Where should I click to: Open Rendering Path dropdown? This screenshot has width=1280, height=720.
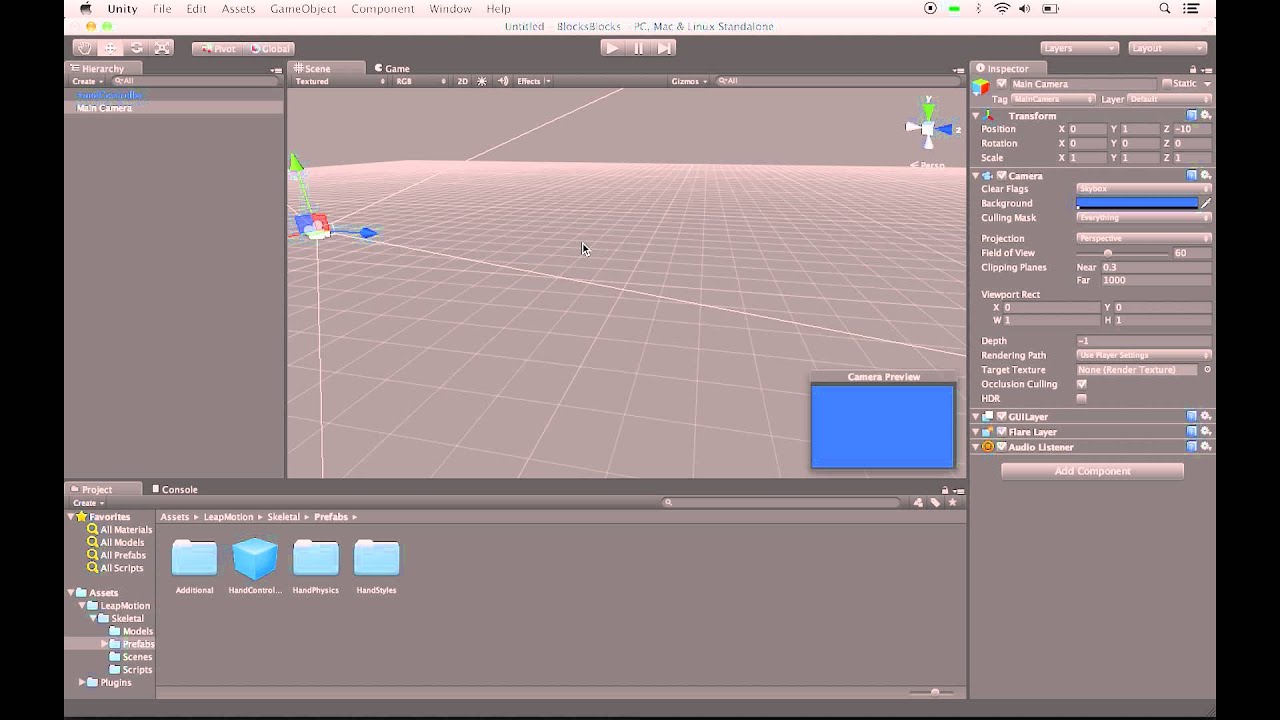click(x=1143, y=355)
